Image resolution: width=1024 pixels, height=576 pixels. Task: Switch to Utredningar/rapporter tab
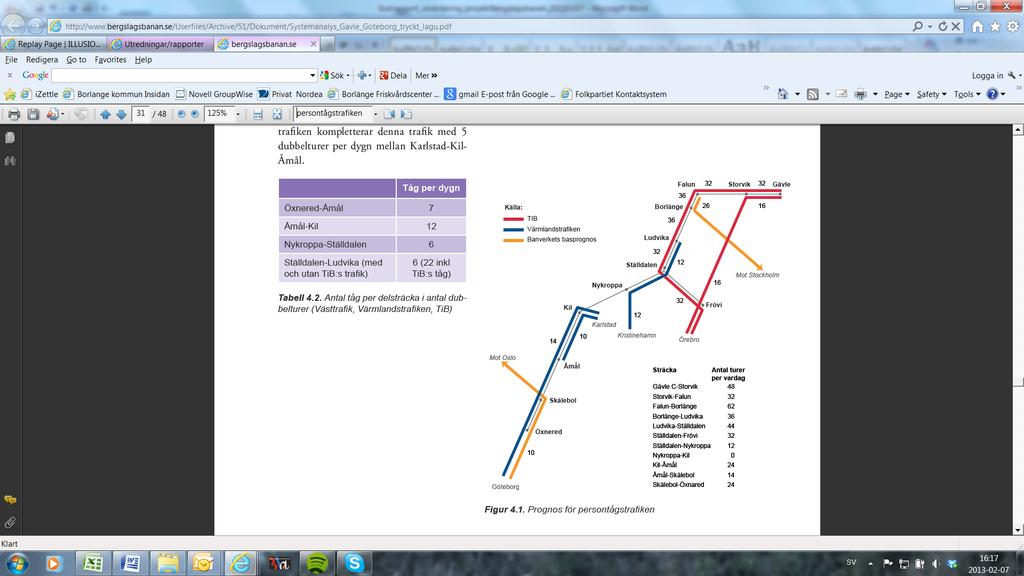pyautogui.click(x=160, y=44)
